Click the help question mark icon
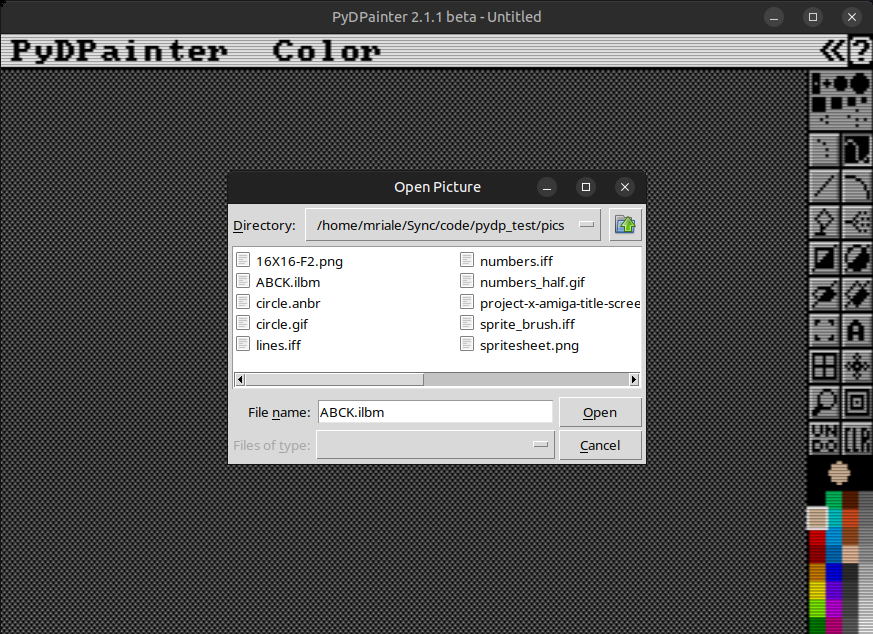The width and height of the screenshot is (873, 634). point(860,51)
